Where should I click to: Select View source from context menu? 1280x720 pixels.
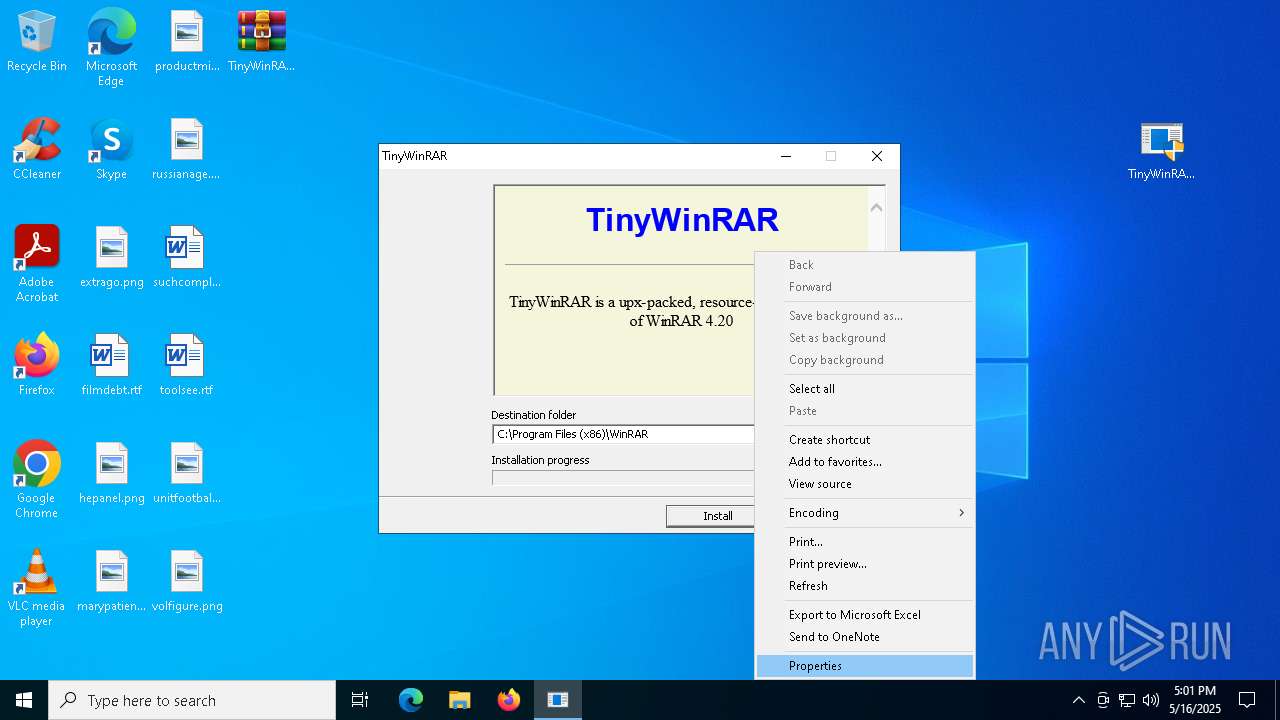(865, 484)
